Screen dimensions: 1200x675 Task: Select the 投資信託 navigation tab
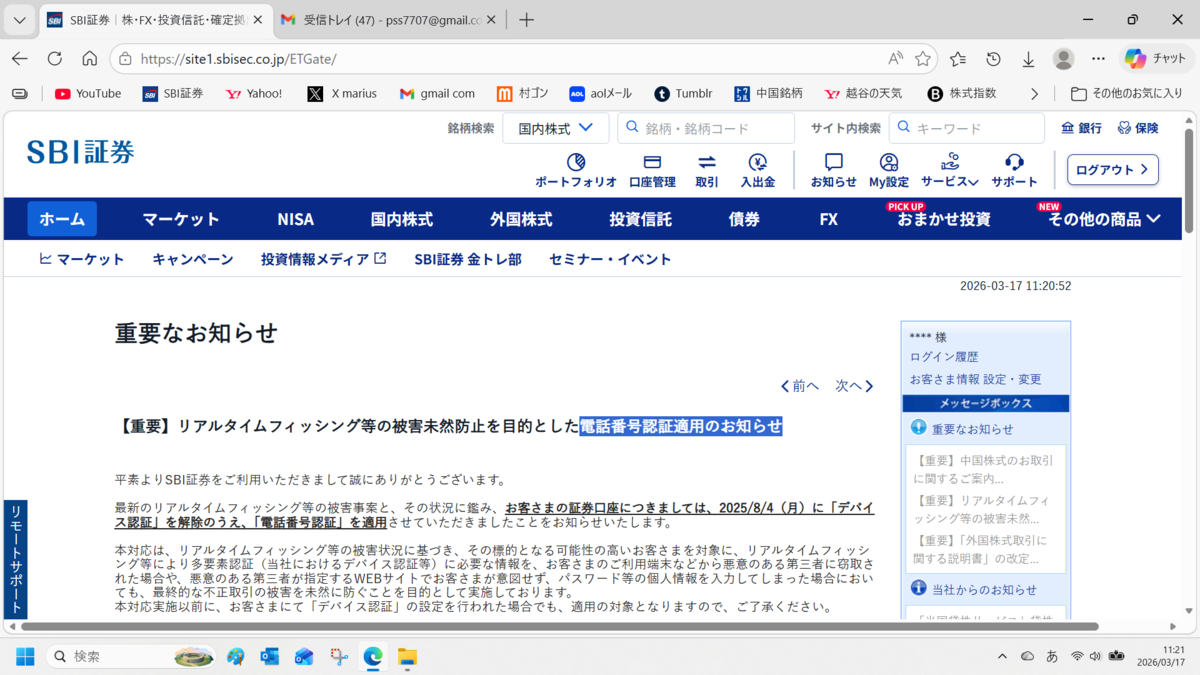640,219
